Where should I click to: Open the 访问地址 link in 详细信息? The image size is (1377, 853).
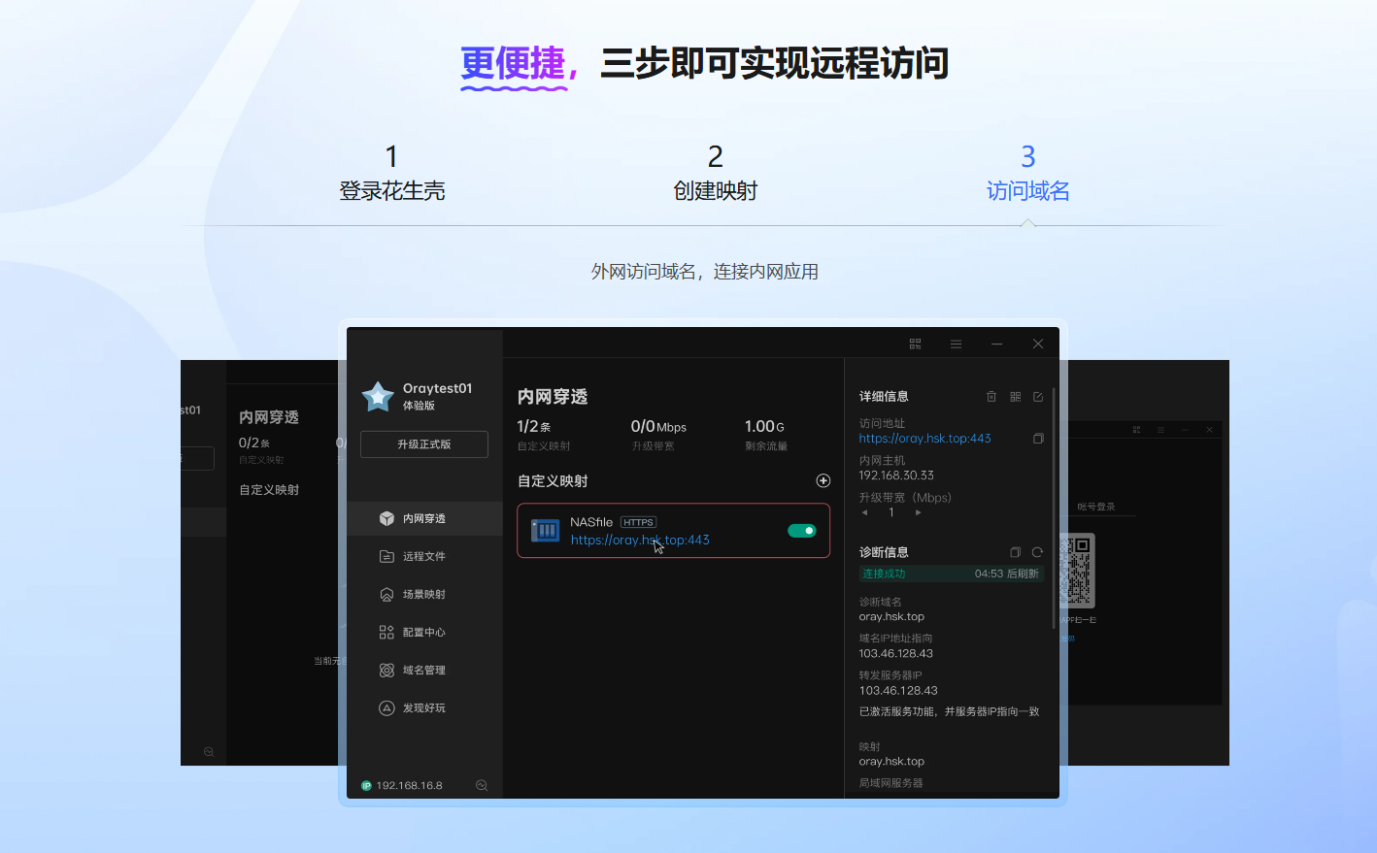(925, 438)
